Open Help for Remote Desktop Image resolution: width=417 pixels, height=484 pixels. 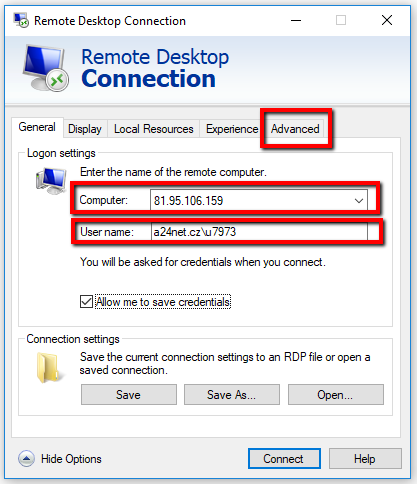[365, 459]
